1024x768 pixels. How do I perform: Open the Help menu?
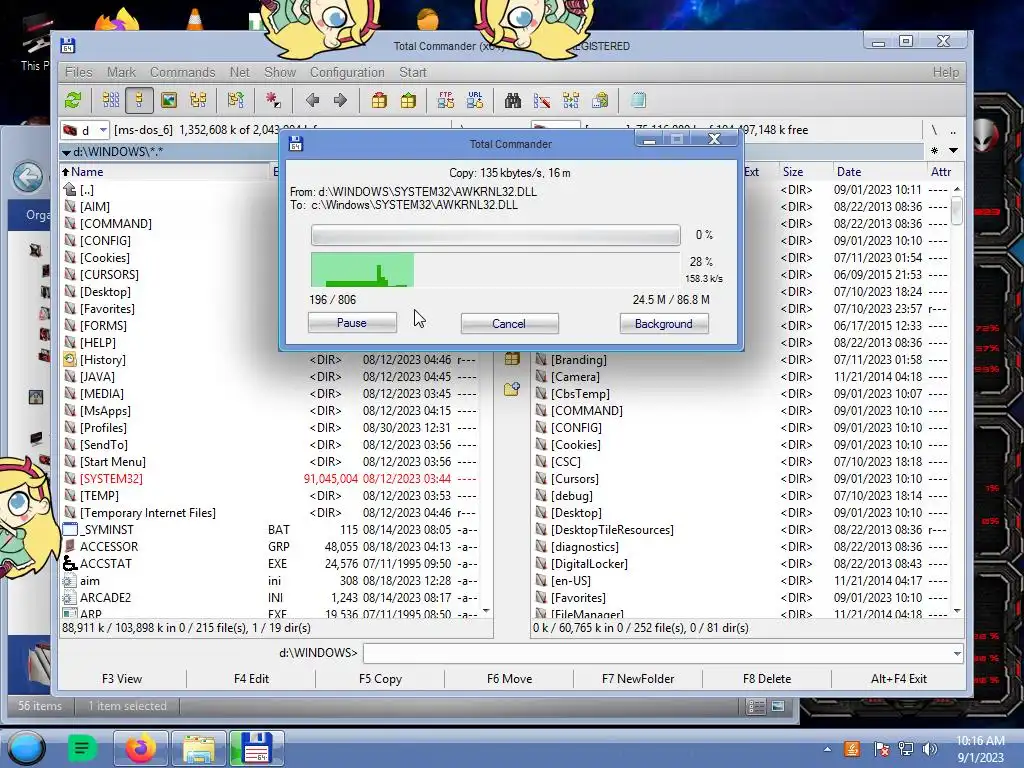coord(946,72)
